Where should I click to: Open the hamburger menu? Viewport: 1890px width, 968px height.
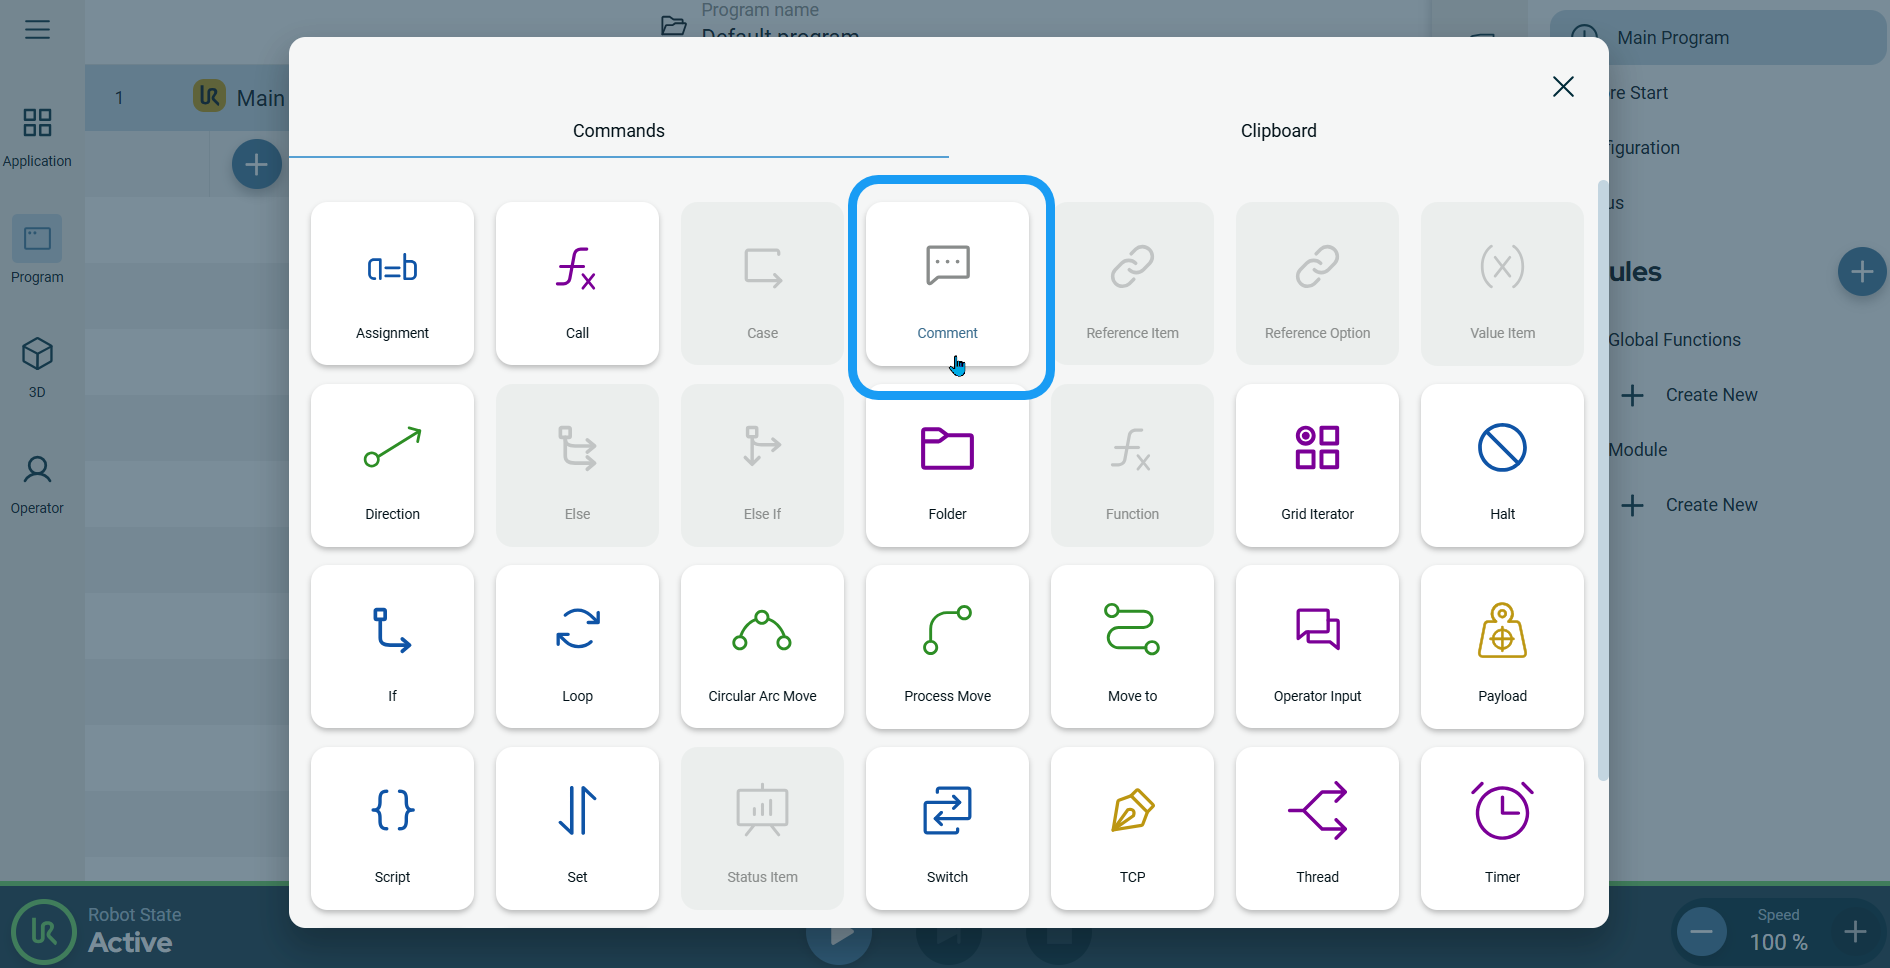click(37, 30)
